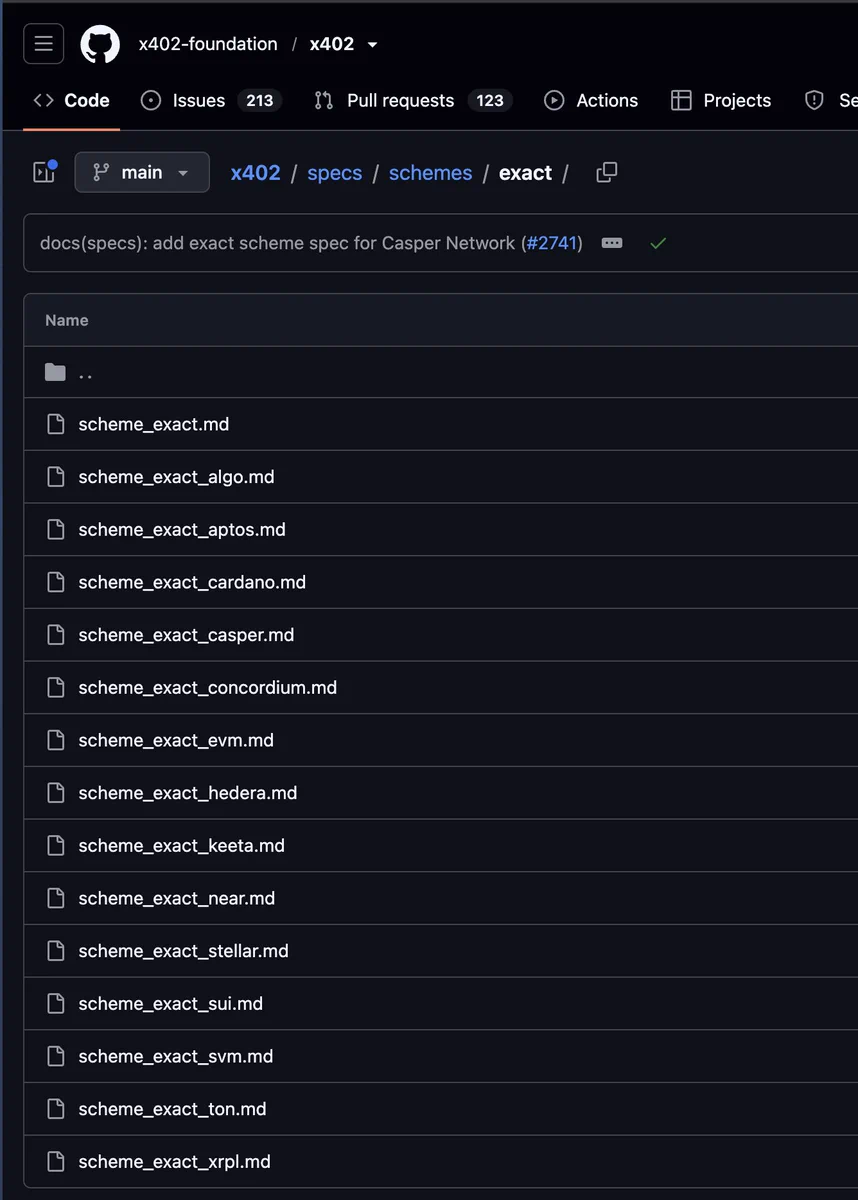Open scheme_exact_sui.md file
The height and width of the screenshot is (1200, 858).
tap(171, 1003)
